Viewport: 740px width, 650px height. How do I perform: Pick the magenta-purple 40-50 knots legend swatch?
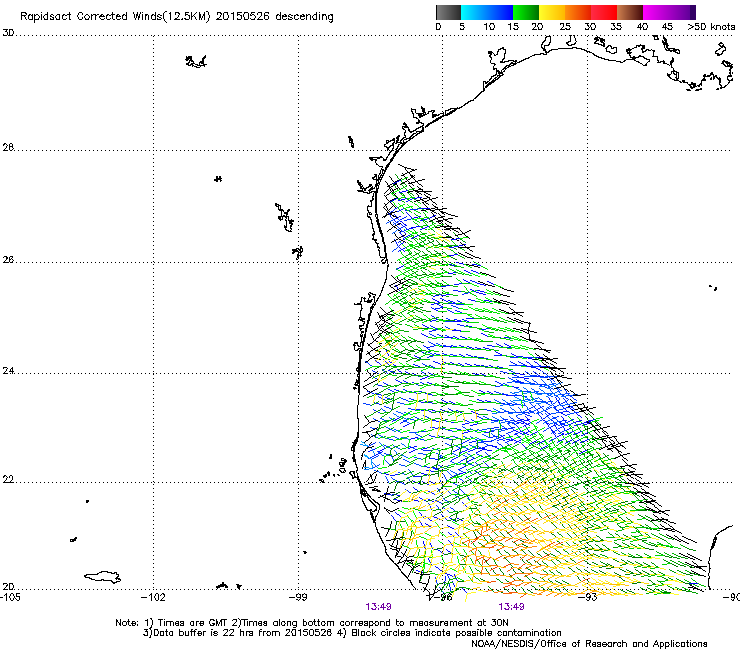(669, 12)
